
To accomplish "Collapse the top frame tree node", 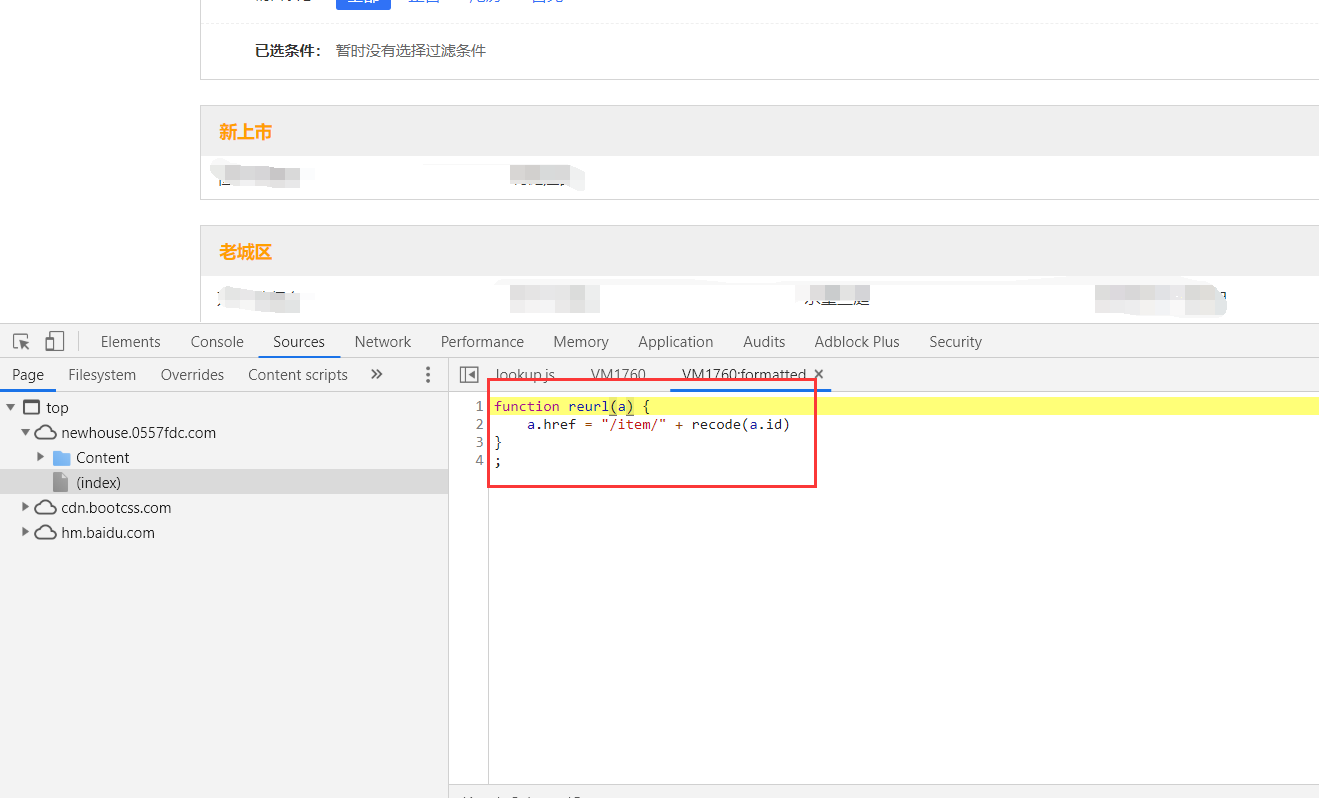I will (x=11, y=407).
